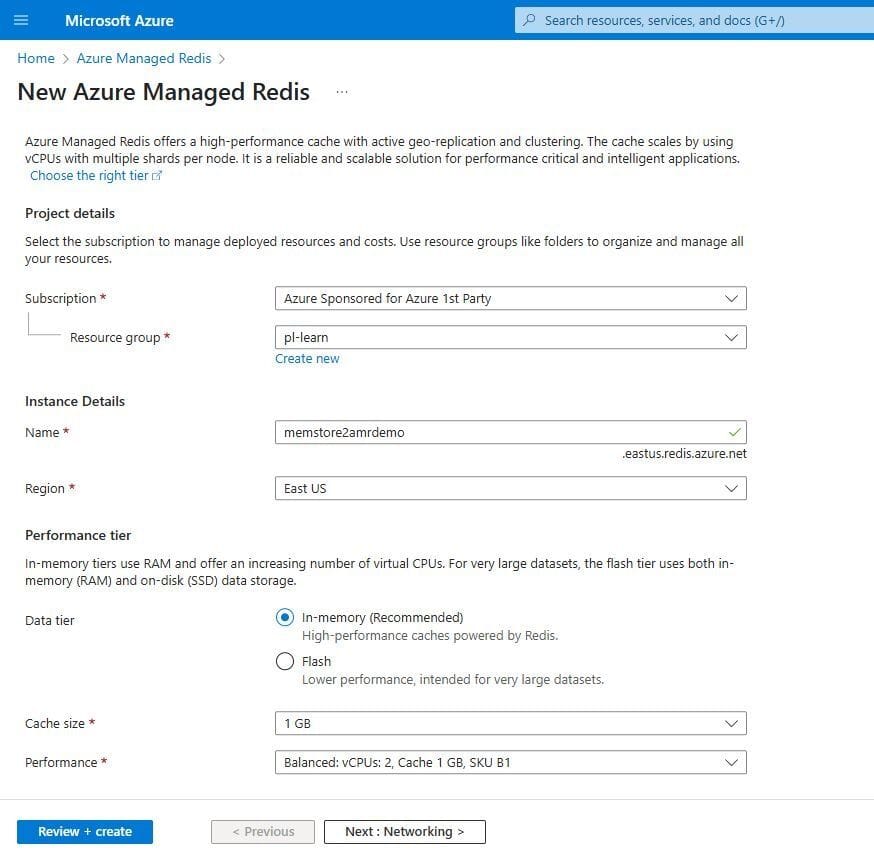This screenshot has height=864, width=874.
Task: Open the Resource group dropdown
Action: [510, 337]
